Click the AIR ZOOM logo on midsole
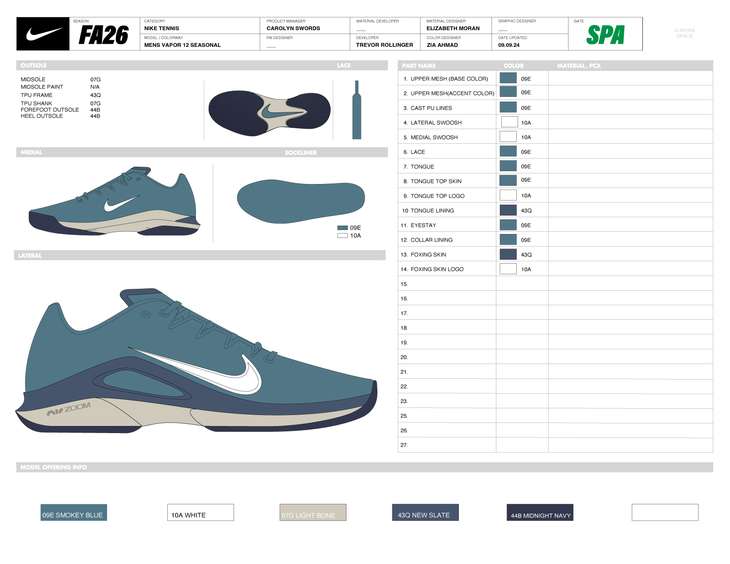The image size is (730, 564). [68, 409]
